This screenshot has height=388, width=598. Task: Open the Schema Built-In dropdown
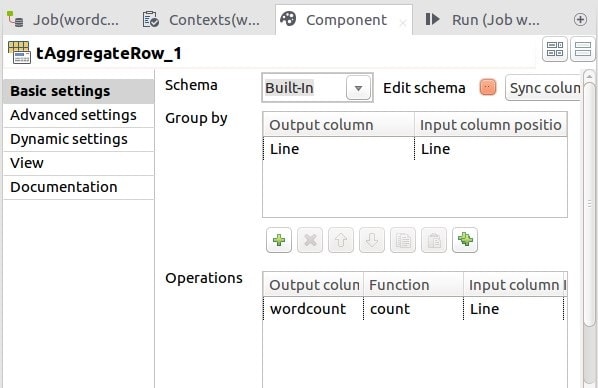(x=317, y=88)
